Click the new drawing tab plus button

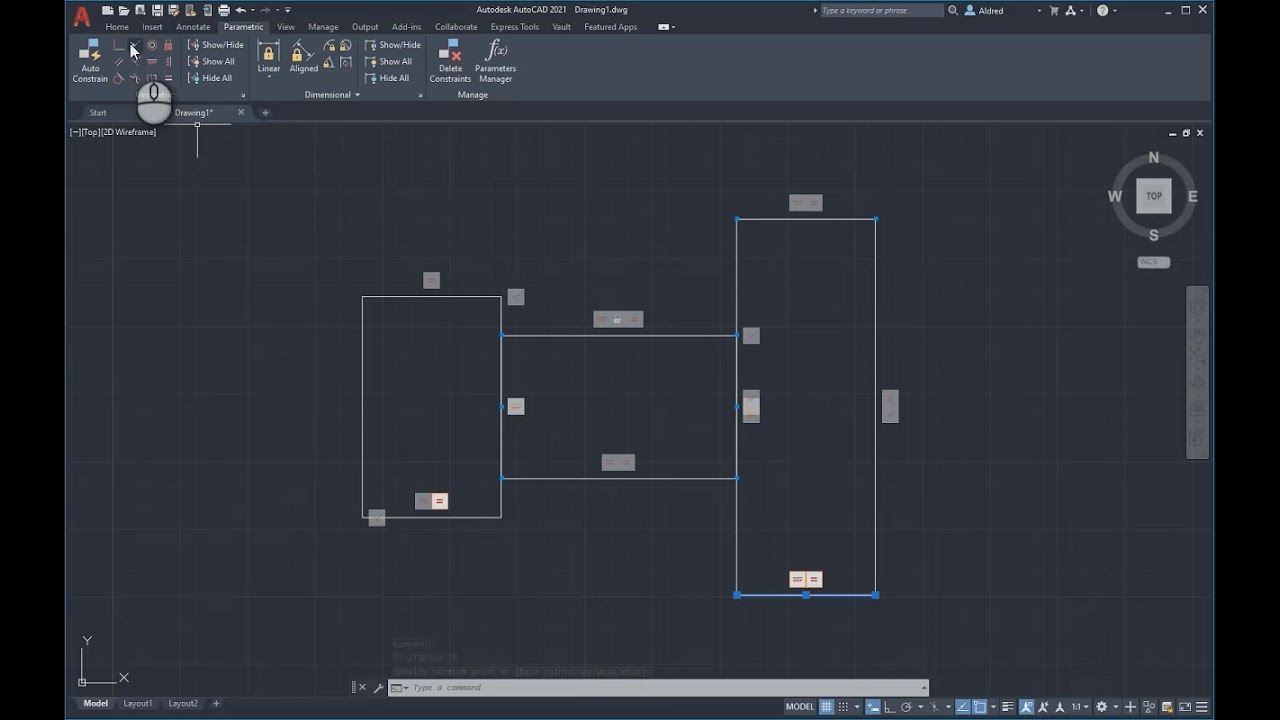(265, 113)
